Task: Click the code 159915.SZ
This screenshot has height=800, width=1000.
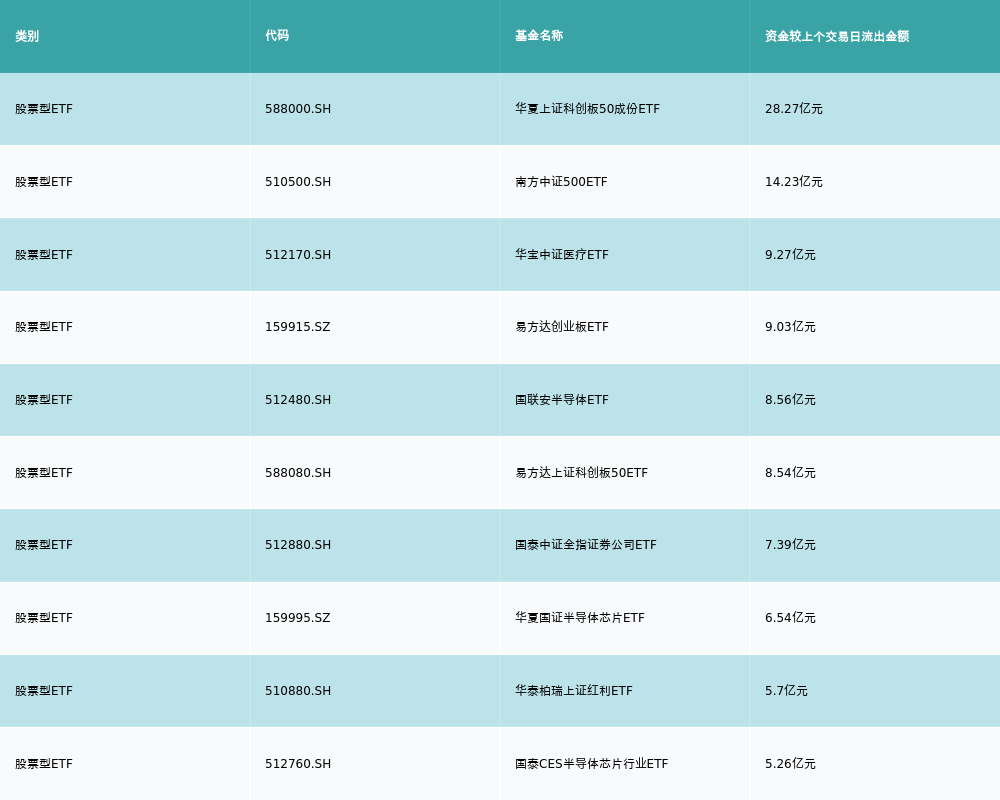Action: coord(296,327)
